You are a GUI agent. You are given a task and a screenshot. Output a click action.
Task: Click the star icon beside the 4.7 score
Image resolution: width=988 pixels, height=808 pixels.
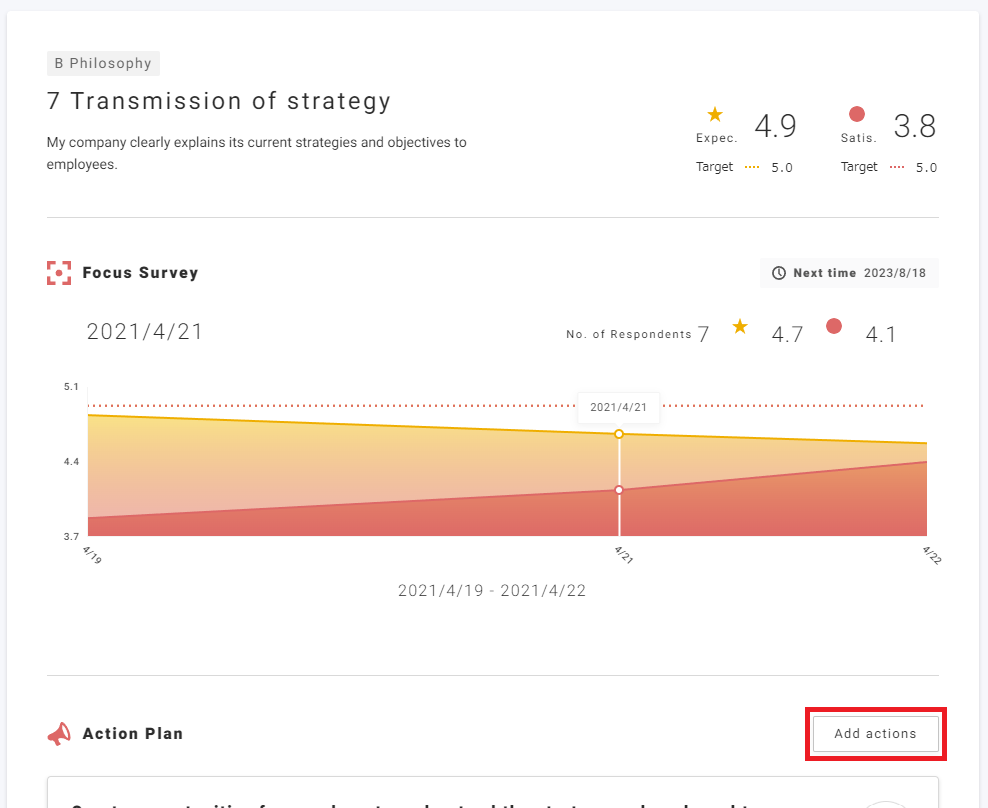pyautogui.click(x=740, y=327)
